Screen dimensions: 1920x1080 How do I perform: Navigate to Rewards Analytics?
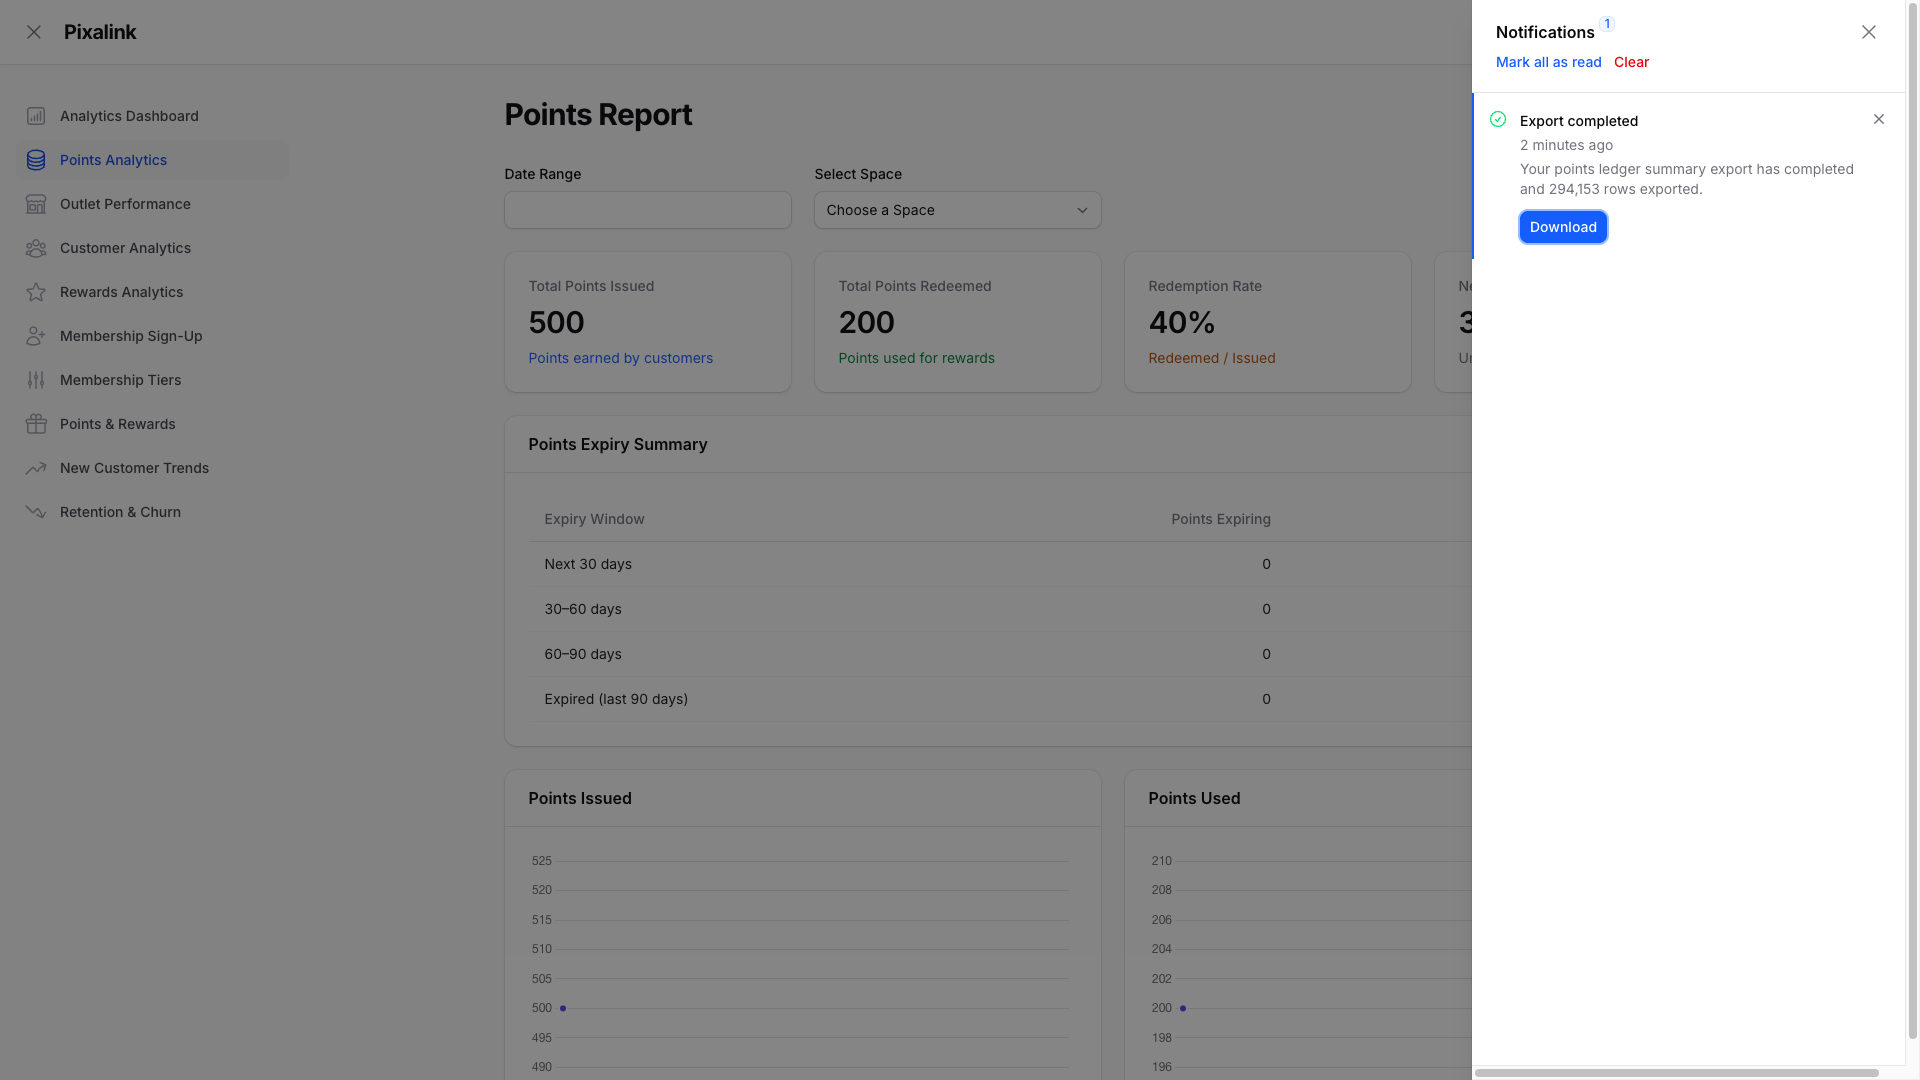152,292
